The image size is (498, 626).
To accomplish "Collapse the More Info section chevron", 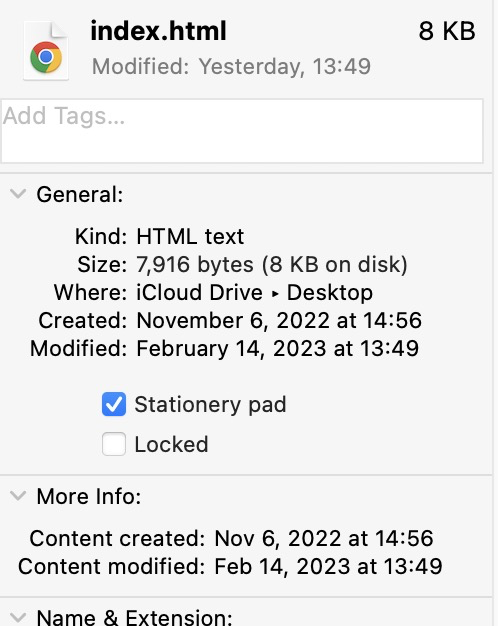I will (18, 496).
